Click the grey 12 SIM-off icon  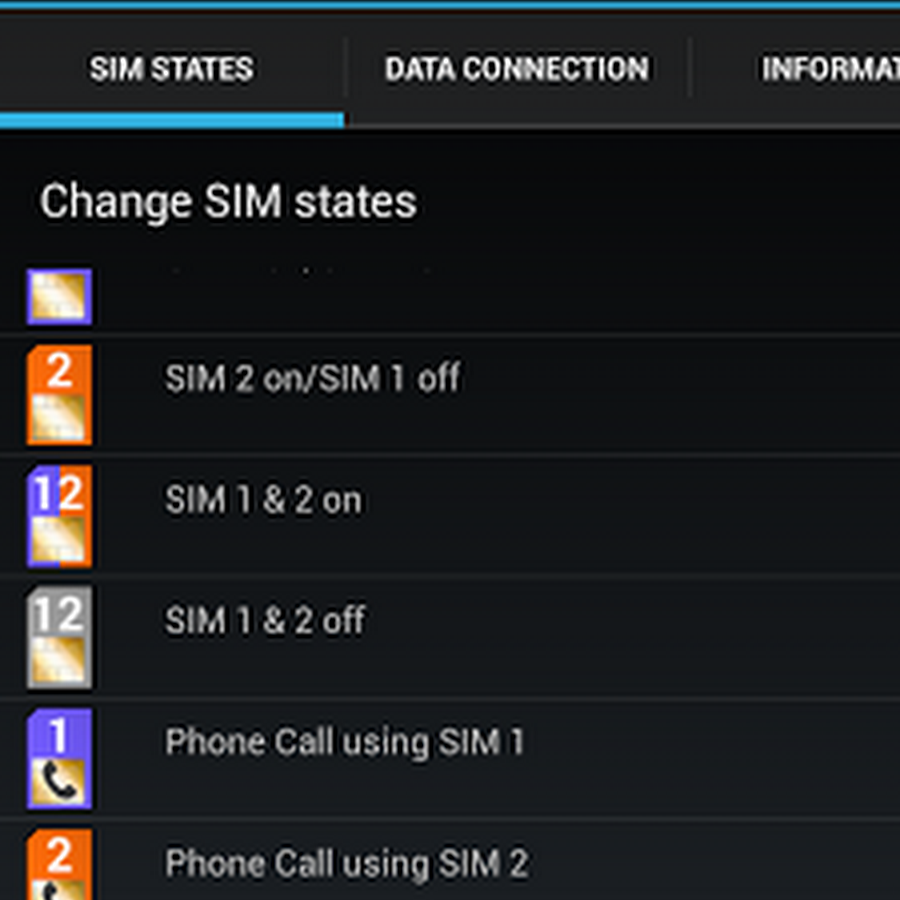(x=59, y=637)
